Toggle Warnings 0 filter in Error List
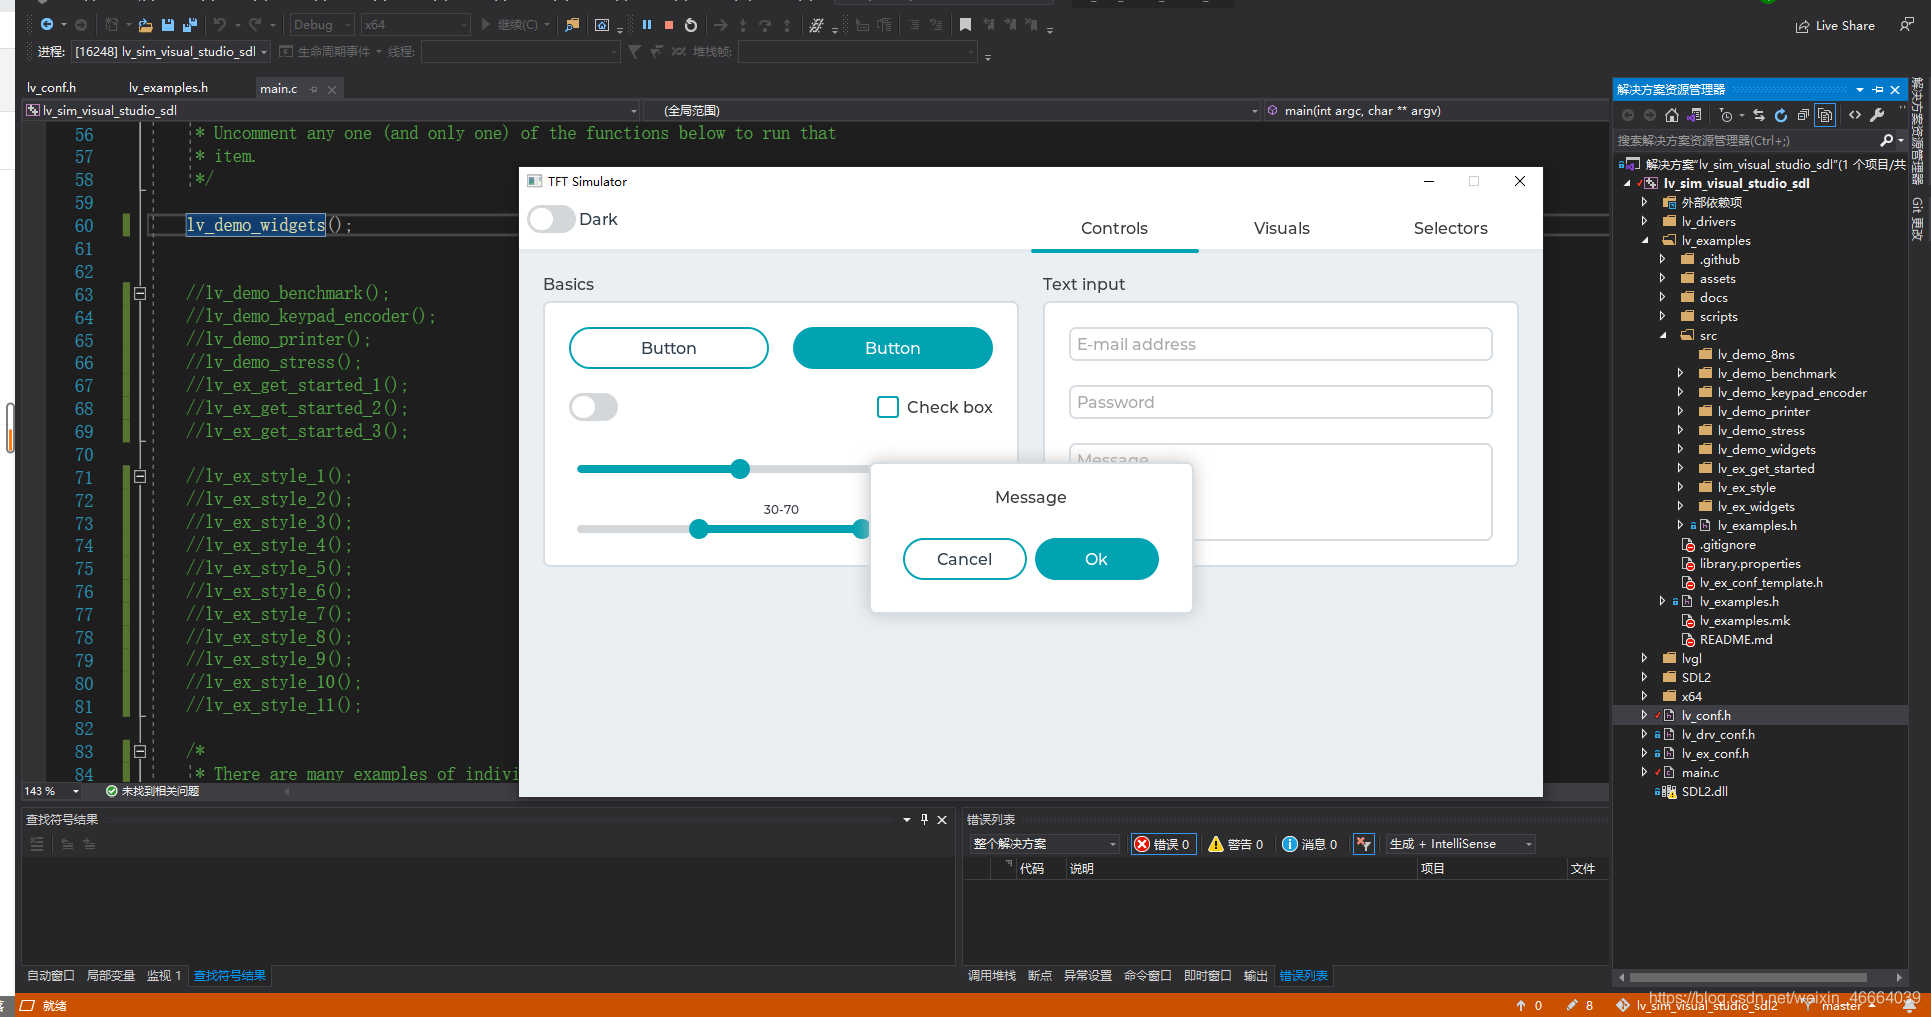Screen dimensions: 1931x1017 coord(1236,844)
